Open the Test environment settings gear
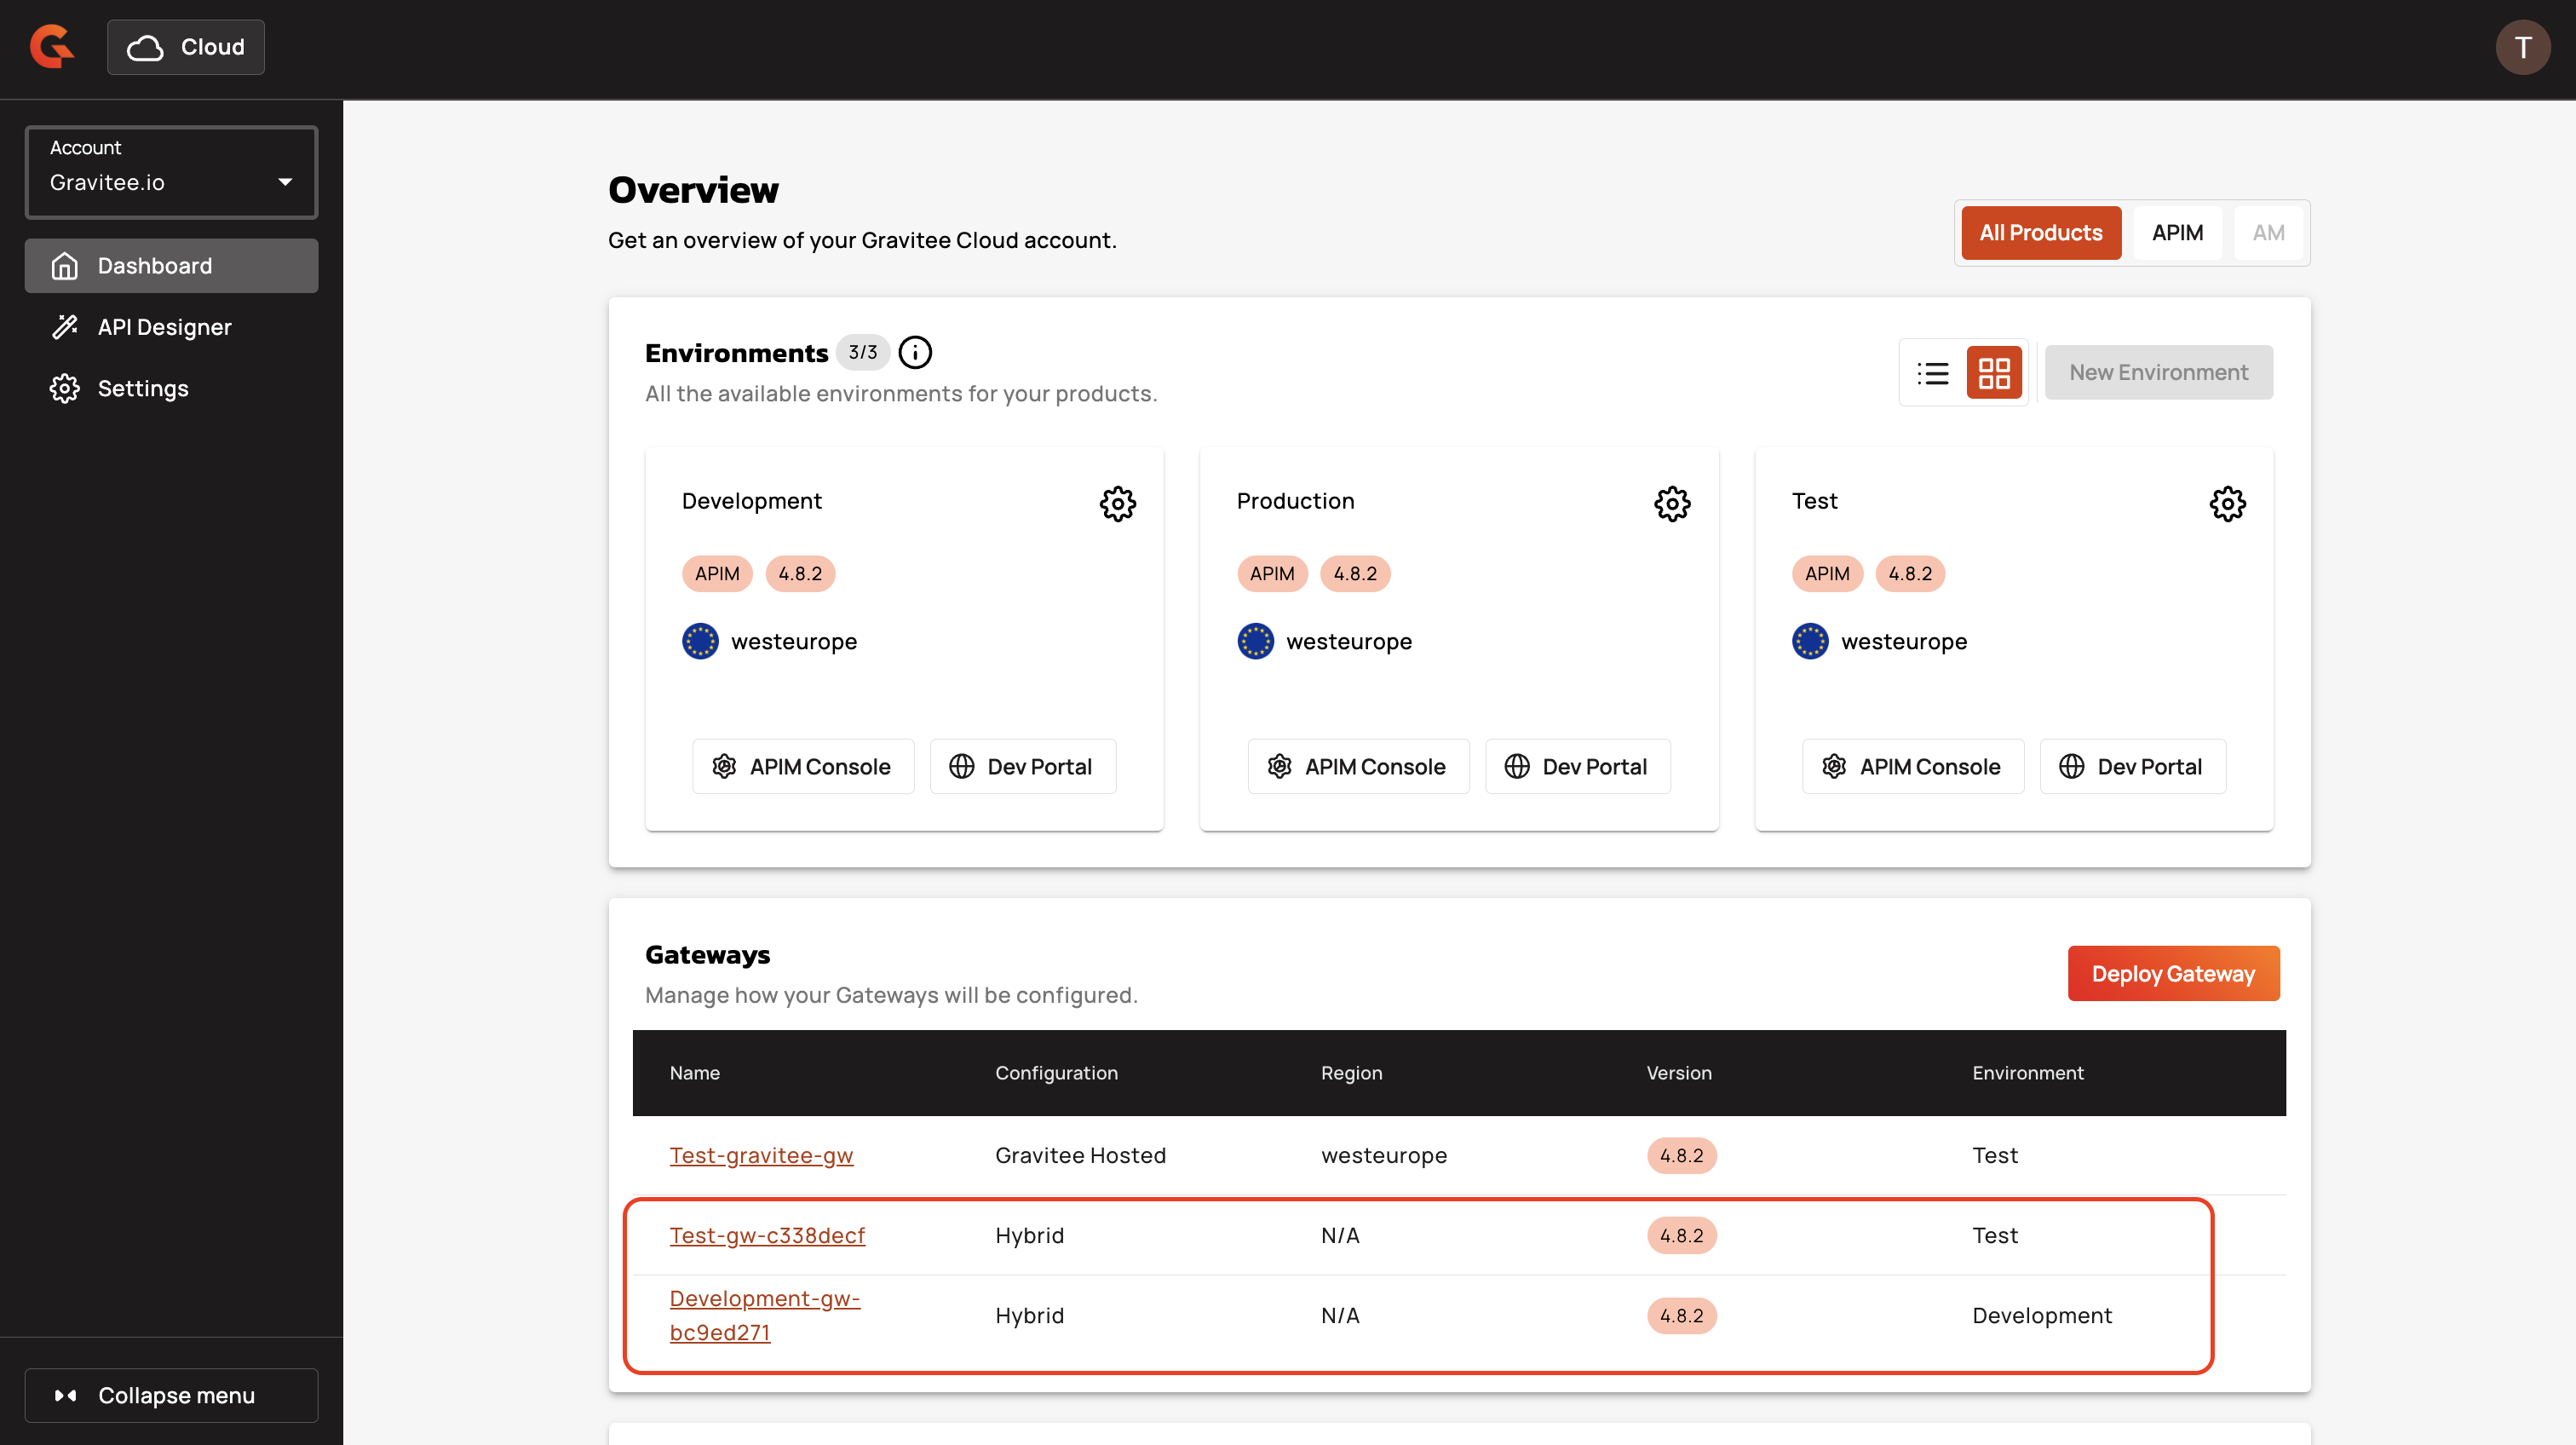Screen dimensions: 2576x1445 [x=2226, y=503]
